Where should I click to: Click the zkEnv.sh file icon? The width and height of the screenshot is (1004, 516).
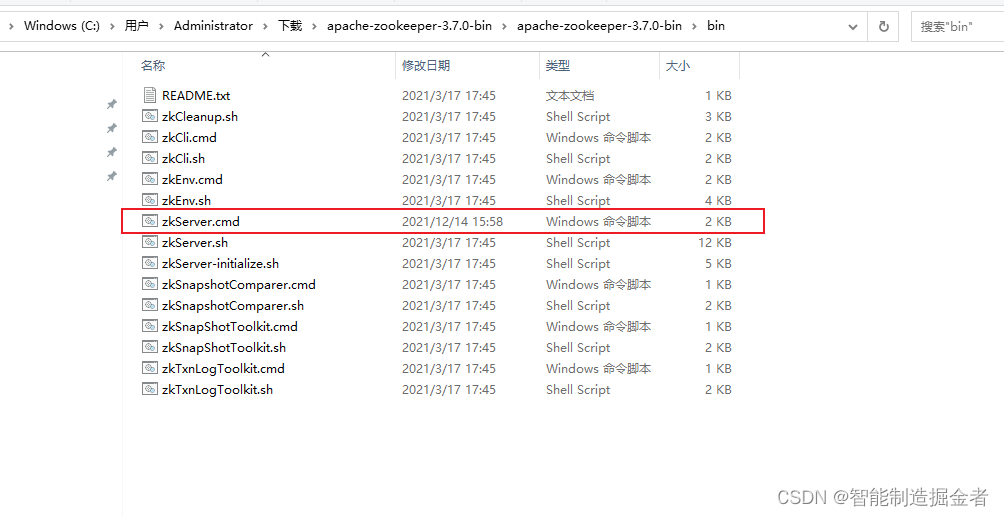click(x=149, y=200)
